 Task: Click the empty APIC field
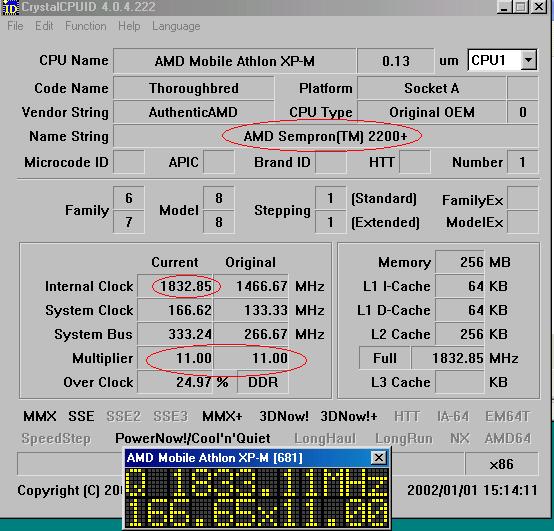(x=219, y=162)
